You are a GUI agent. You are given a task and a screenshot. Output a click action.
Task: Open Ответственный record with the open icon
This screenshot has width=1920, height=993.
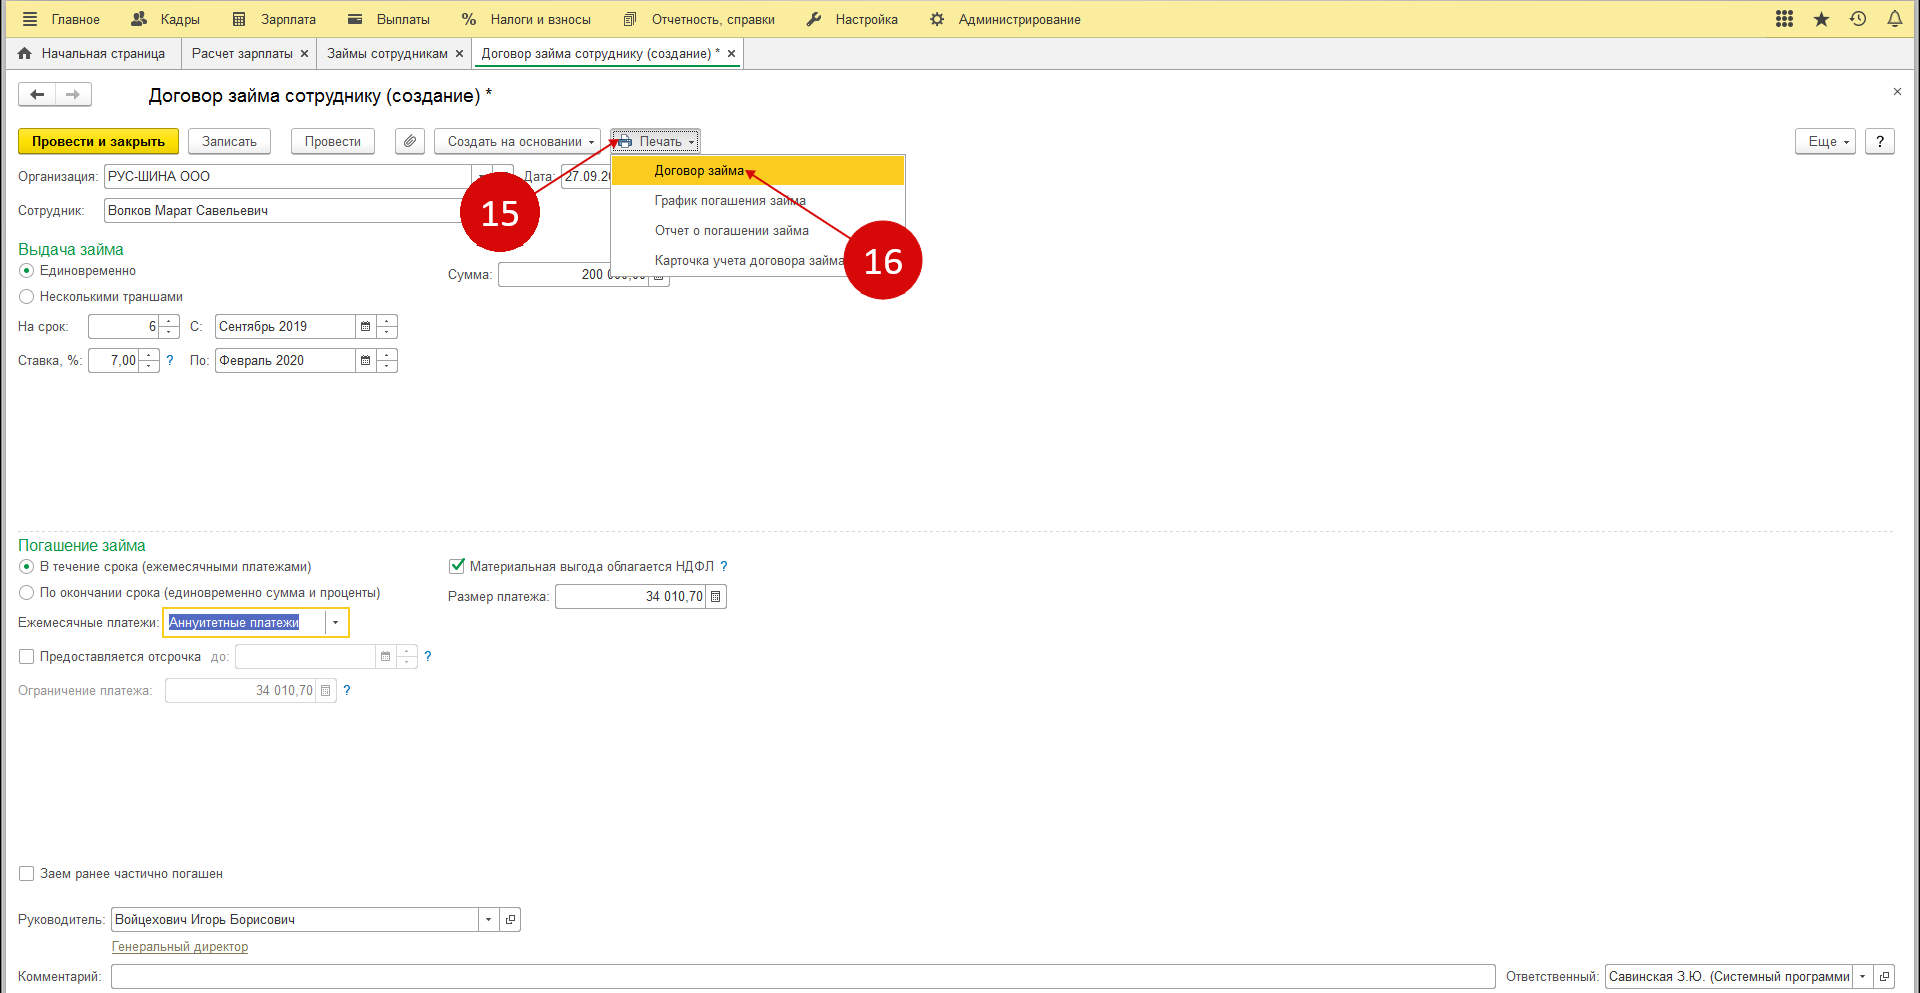(1884, 976)
